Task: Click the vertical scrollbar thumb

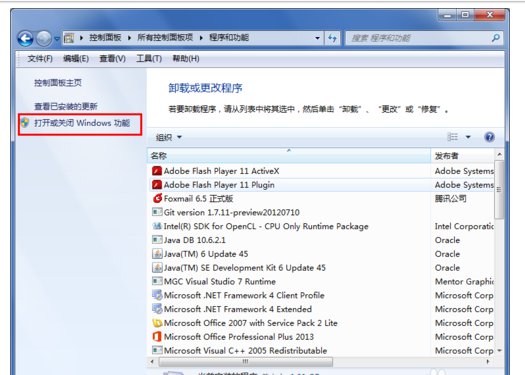Action: click(499, 190)
